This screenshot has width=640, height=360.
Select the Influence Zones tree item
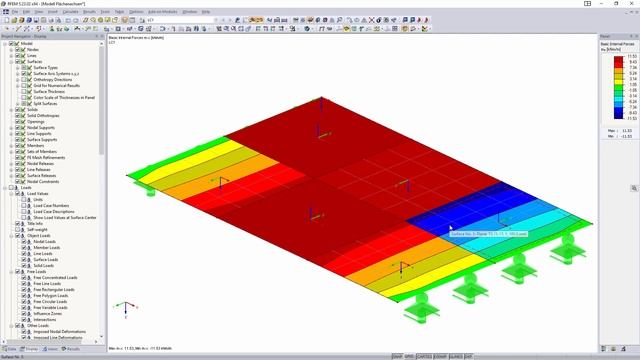coord(47,313)
